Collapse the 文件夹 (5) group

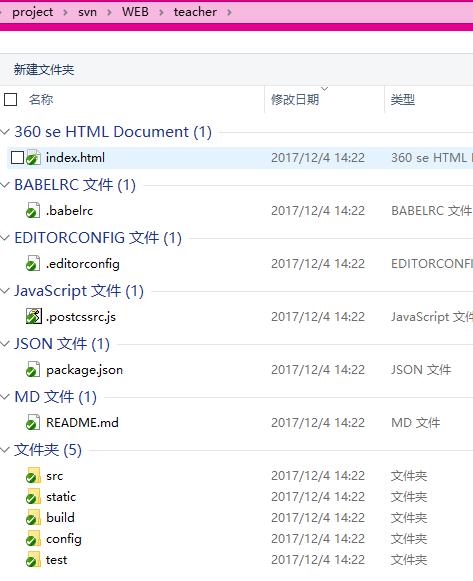(x=5, y=450)
